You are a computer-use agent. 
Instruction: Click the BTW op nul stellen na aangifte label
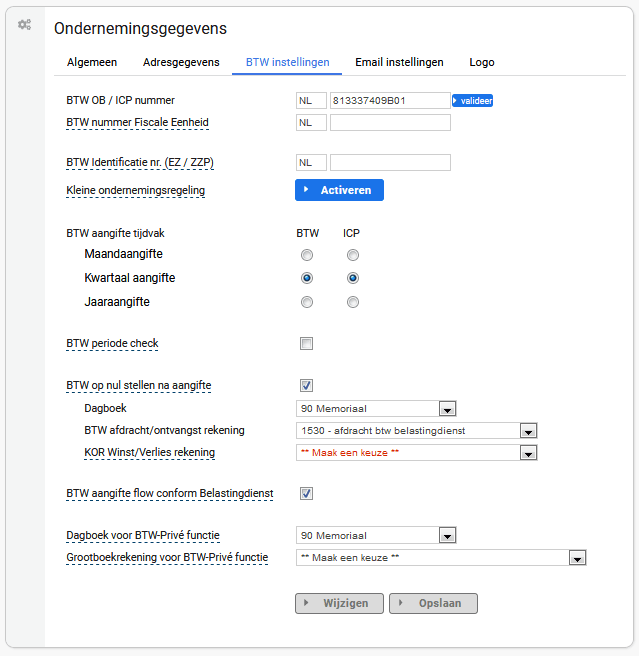point(139,385)
